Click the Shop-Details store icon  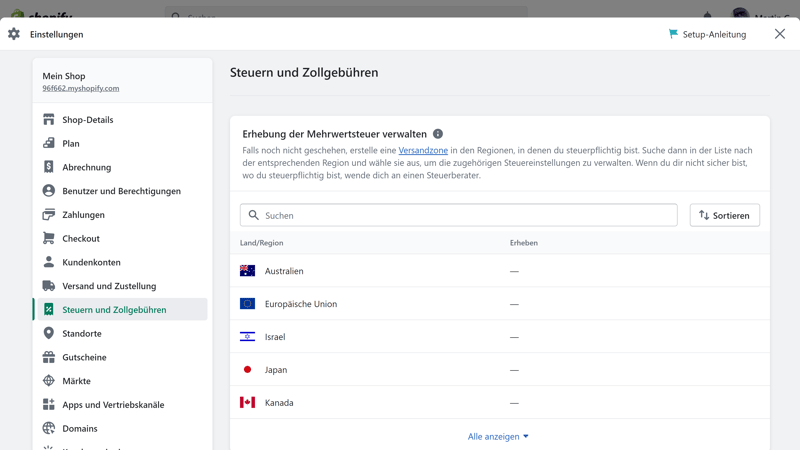tap(48, 120)
